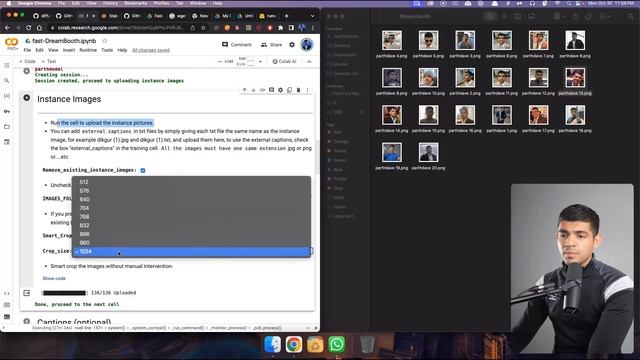Click the All changes saved link

[151, 50]
